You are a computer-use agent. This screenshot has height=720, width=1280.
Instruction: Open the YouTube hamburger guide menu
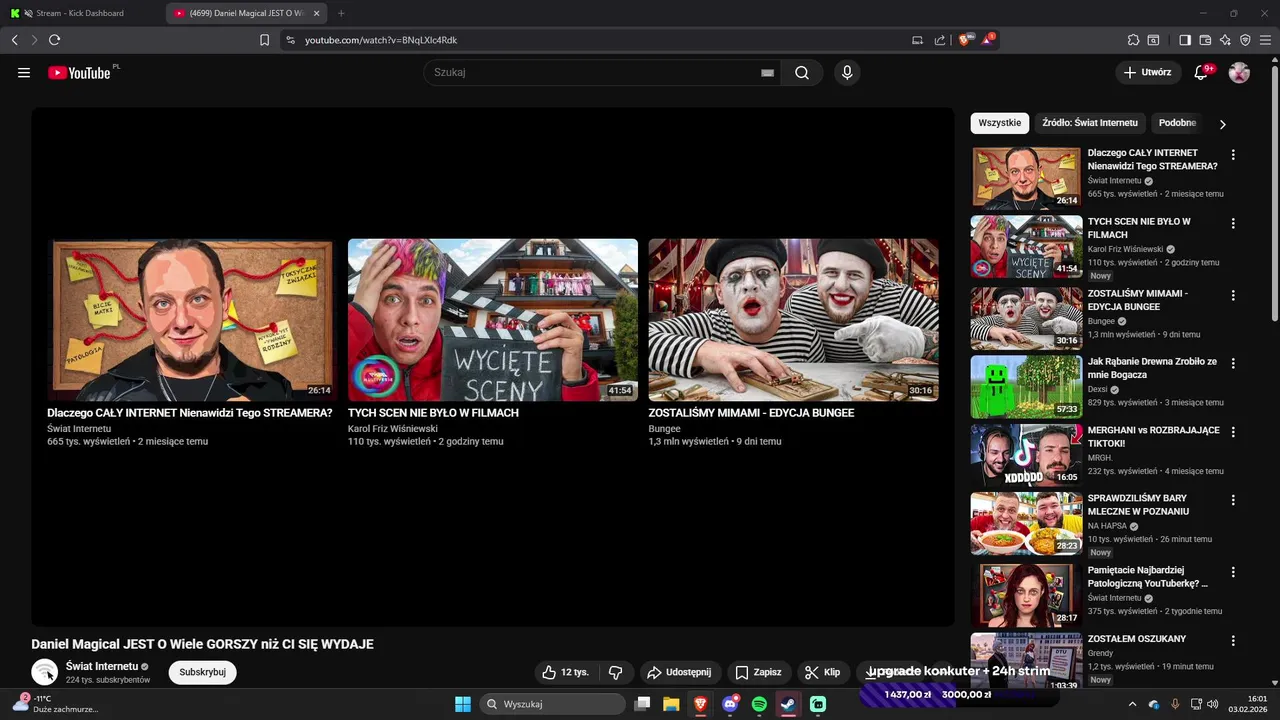pyautogui.click(x=24, y=72)
